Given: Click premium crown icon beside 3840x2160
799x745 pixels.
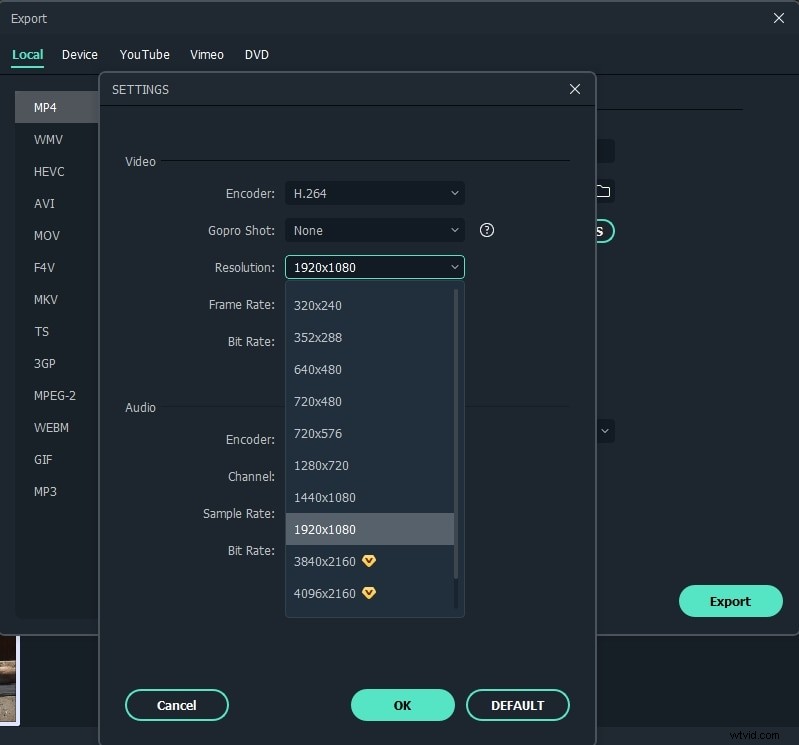Looking at the screenshot, I should [x=369, y=562].
